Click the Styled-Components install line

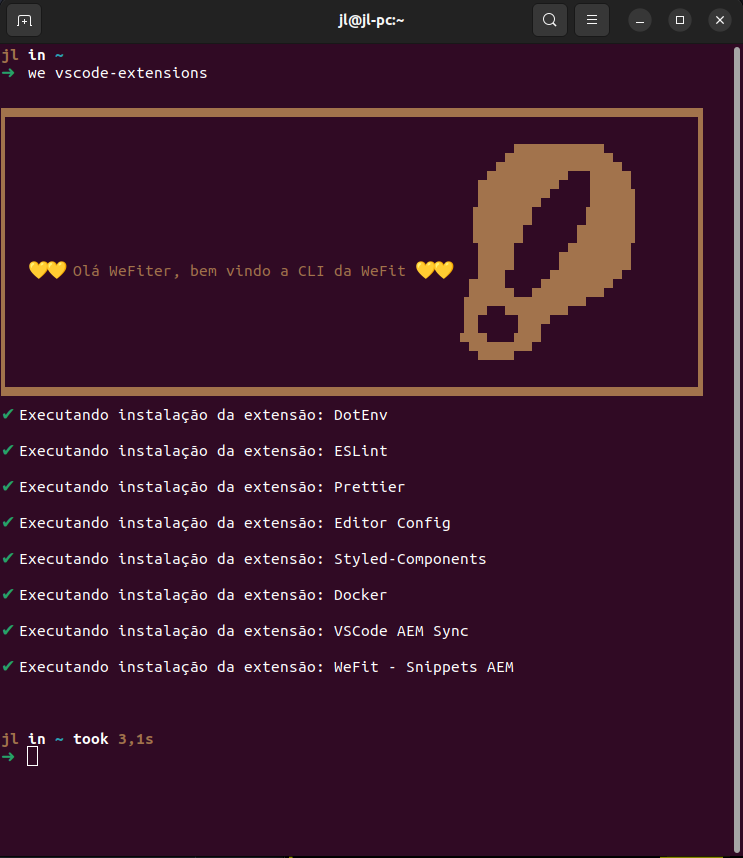tap(244, 559)
